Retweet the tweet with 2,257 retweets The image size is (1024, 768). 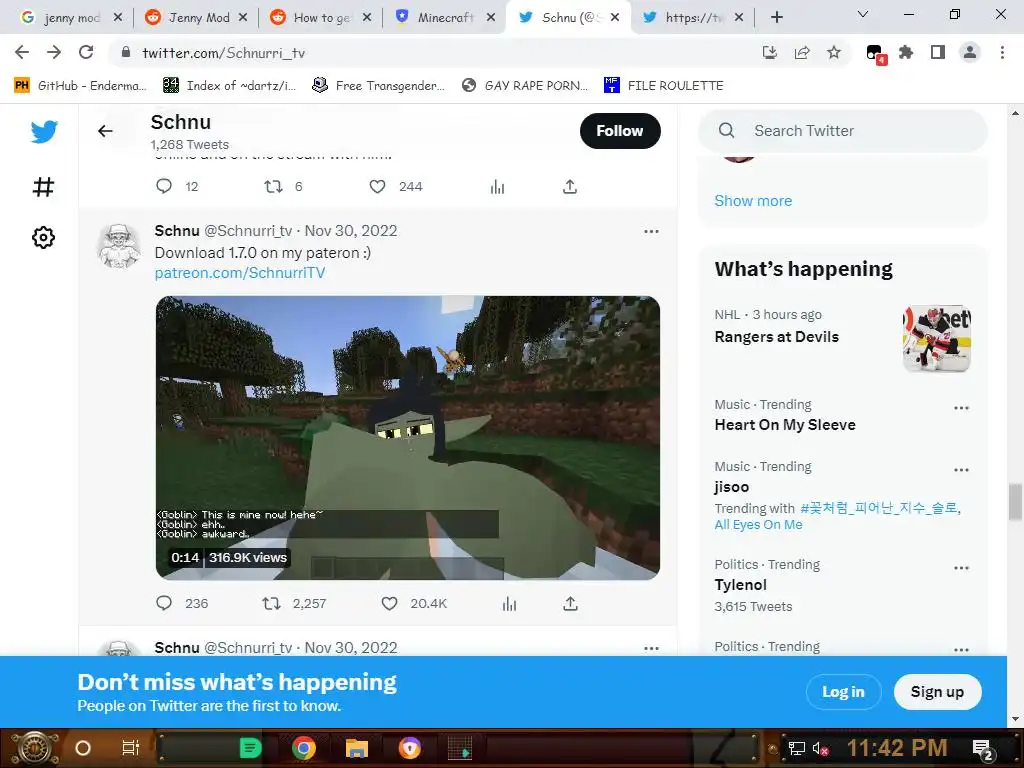click(x=272, y=603)
